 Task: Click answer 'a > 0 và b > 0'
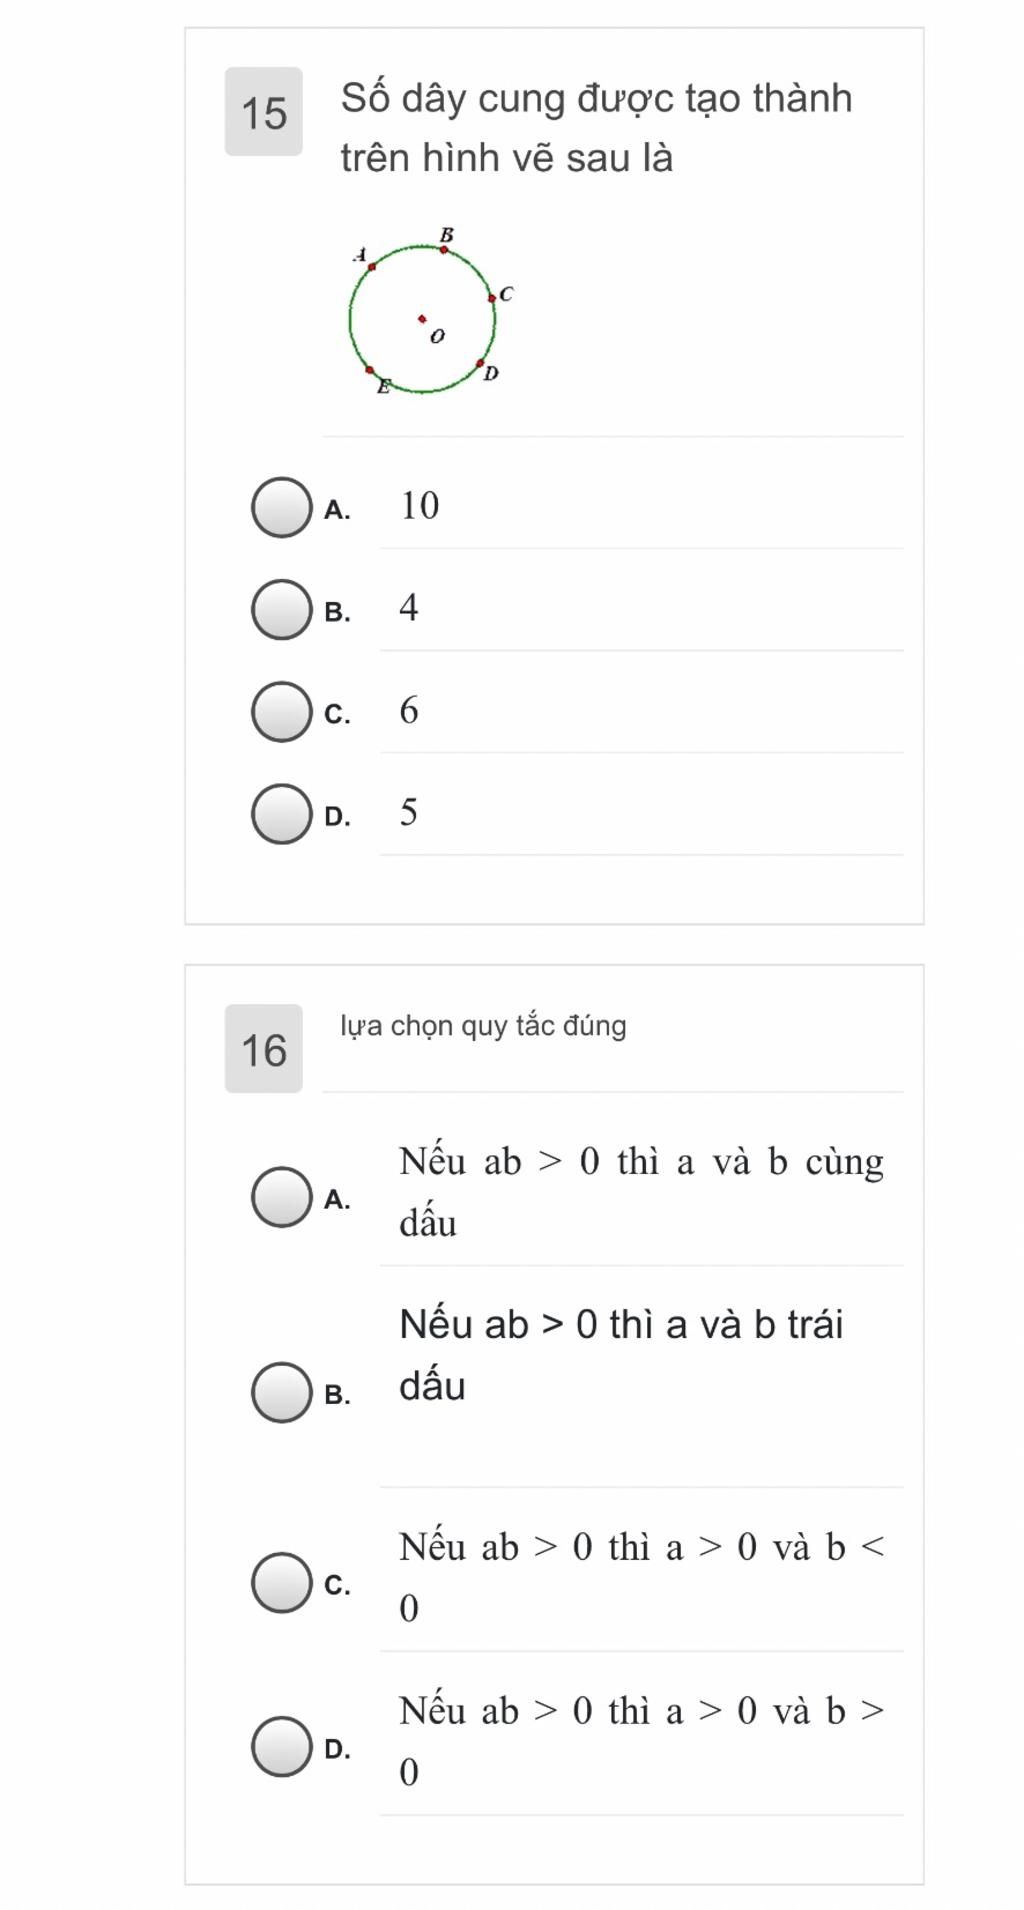[x=641, y=1741]
